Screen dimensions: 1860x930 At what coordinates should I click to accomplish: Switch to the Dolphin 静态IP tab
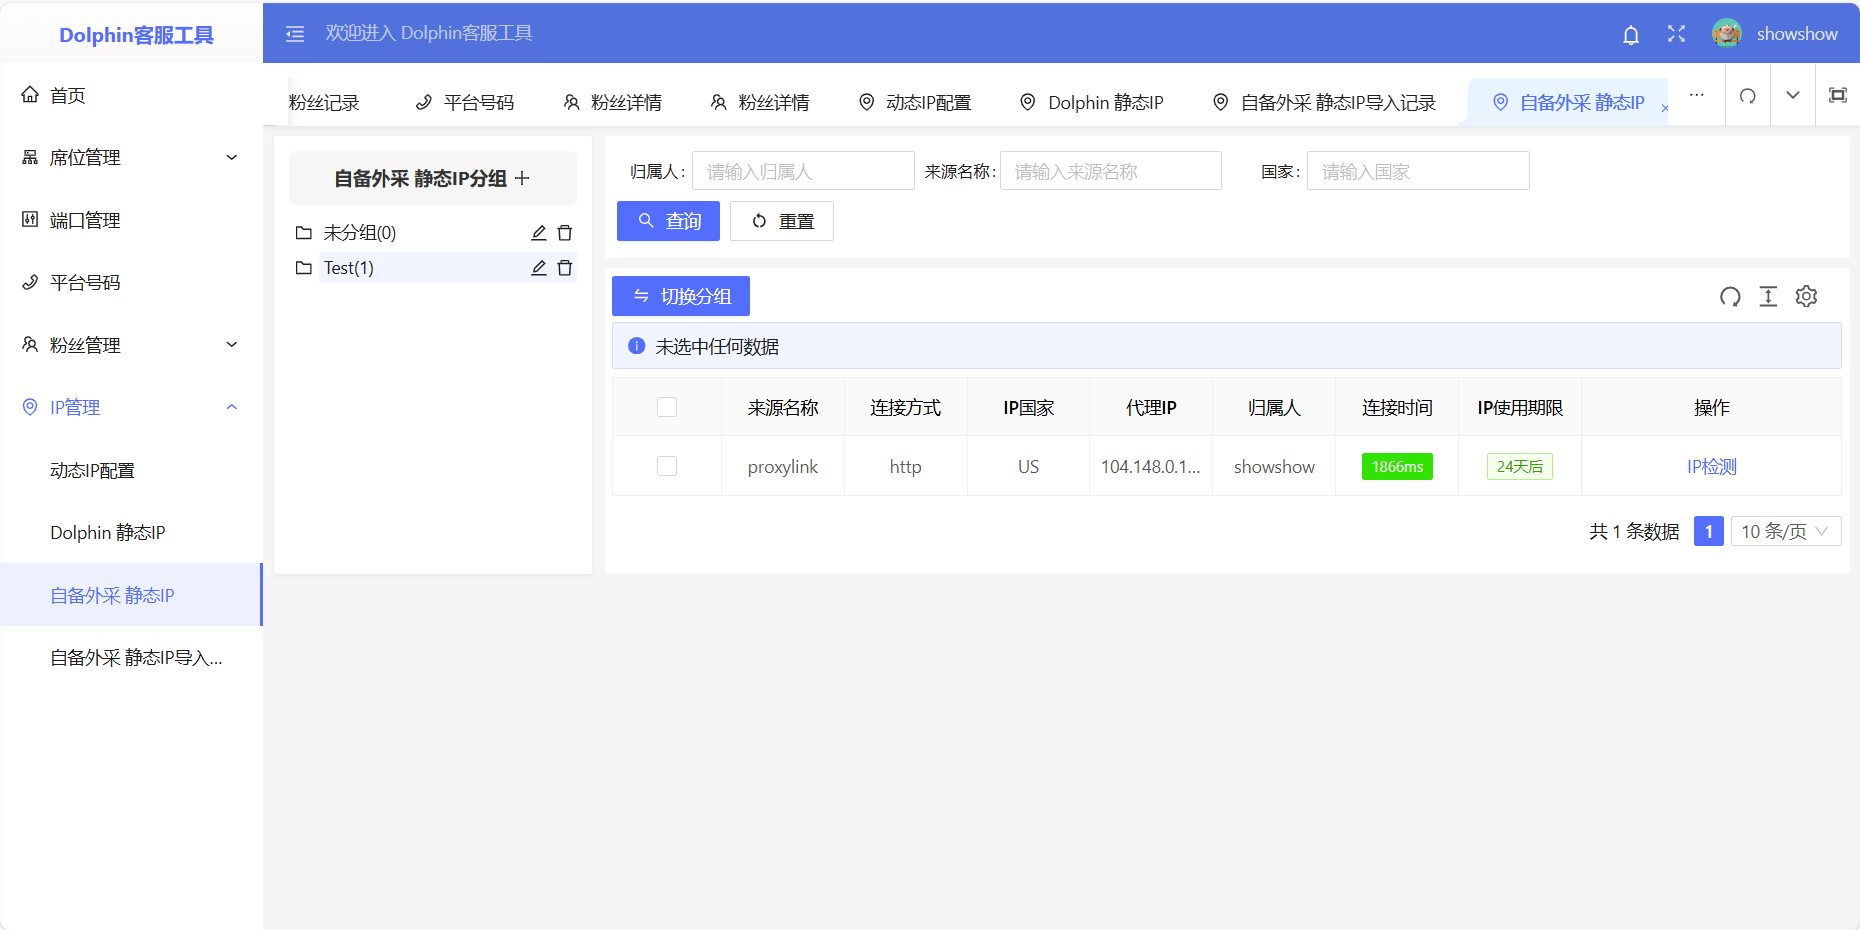[1092, 102]
